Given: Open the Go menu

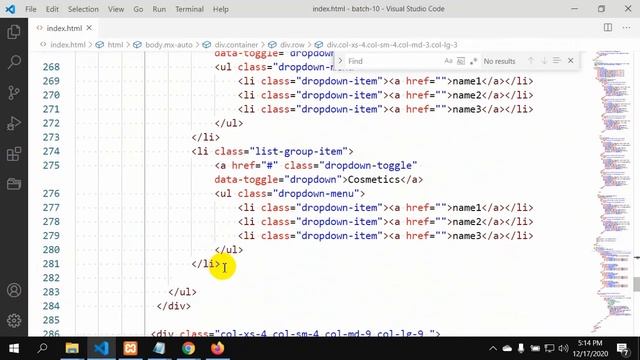Looking at the screenshot, I should point(138,9).
